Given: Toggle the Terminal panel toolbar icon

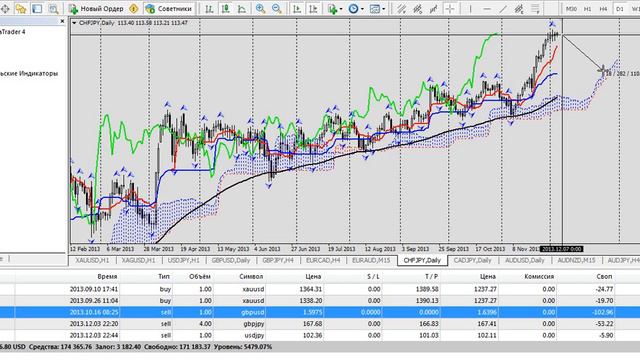Looking at the screenshot, I should tap(37, 9).
